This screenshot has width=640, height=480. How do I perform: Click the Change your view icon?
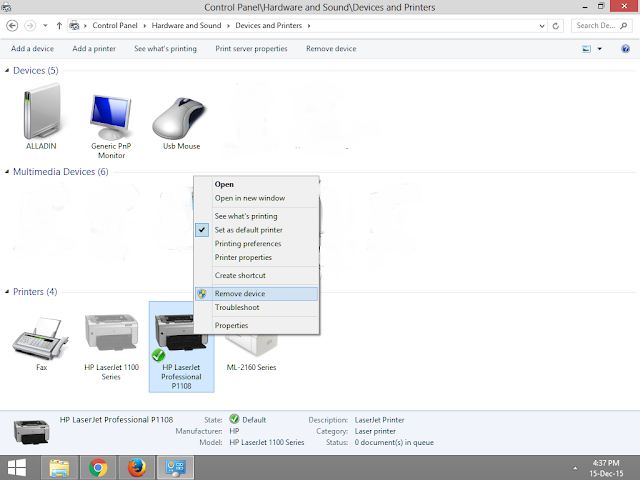(x=587, y=49)
